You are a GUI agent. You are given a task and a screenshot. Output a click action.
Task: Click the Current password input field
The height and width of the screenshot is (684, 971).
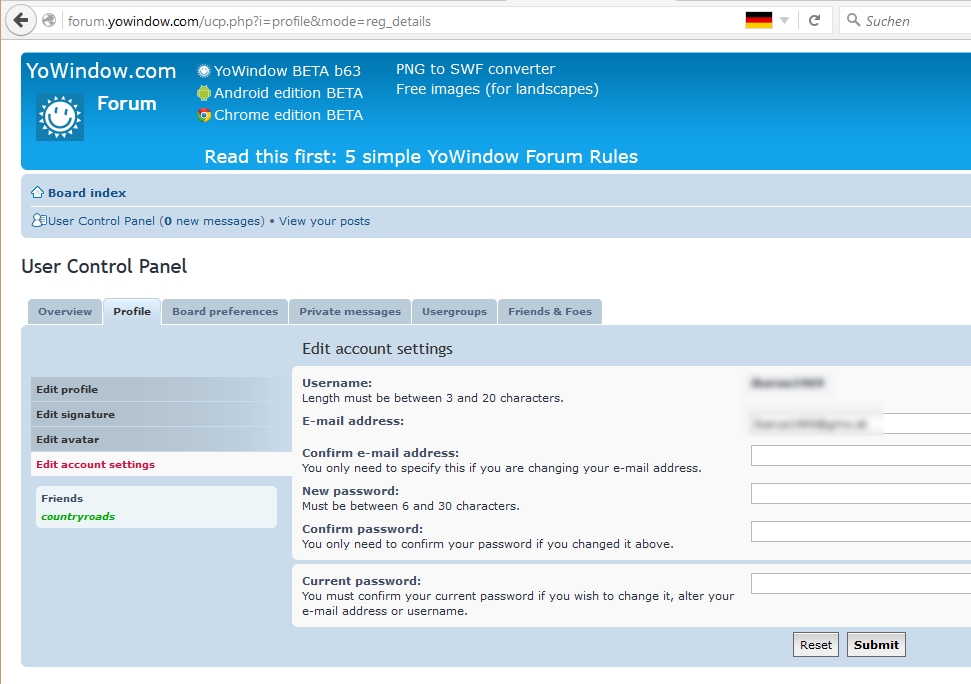pyautogui.click(x=860, y=584)
